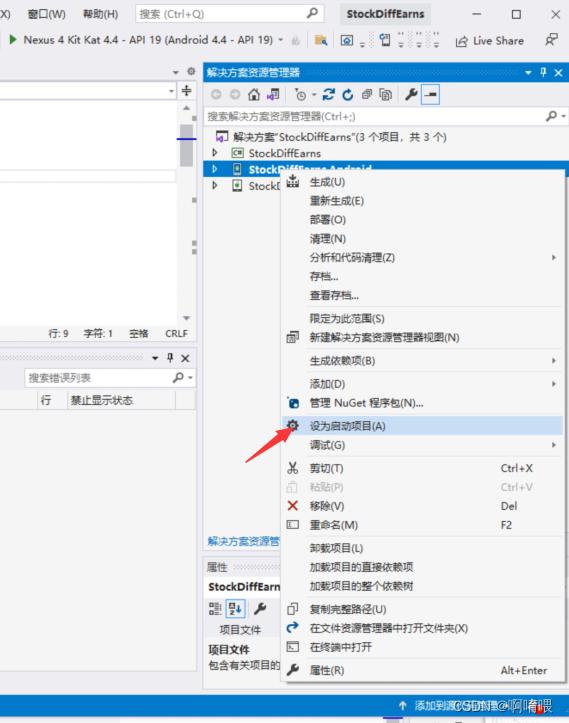The height and width of the screenshot is (723, 569).
Task: Switch views icon in Solution Explorer toolbar
Action: tap(273, 95)
